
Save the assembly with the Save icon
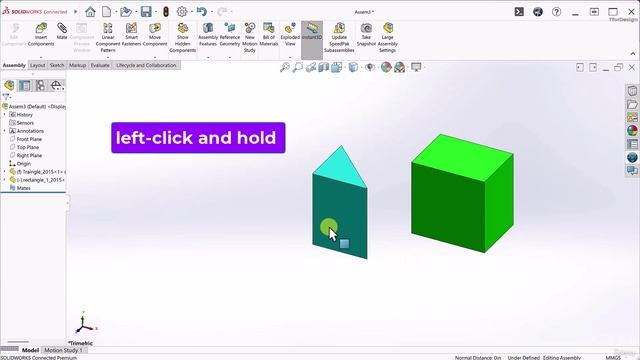pyautogui.click(x=146, y=12)
